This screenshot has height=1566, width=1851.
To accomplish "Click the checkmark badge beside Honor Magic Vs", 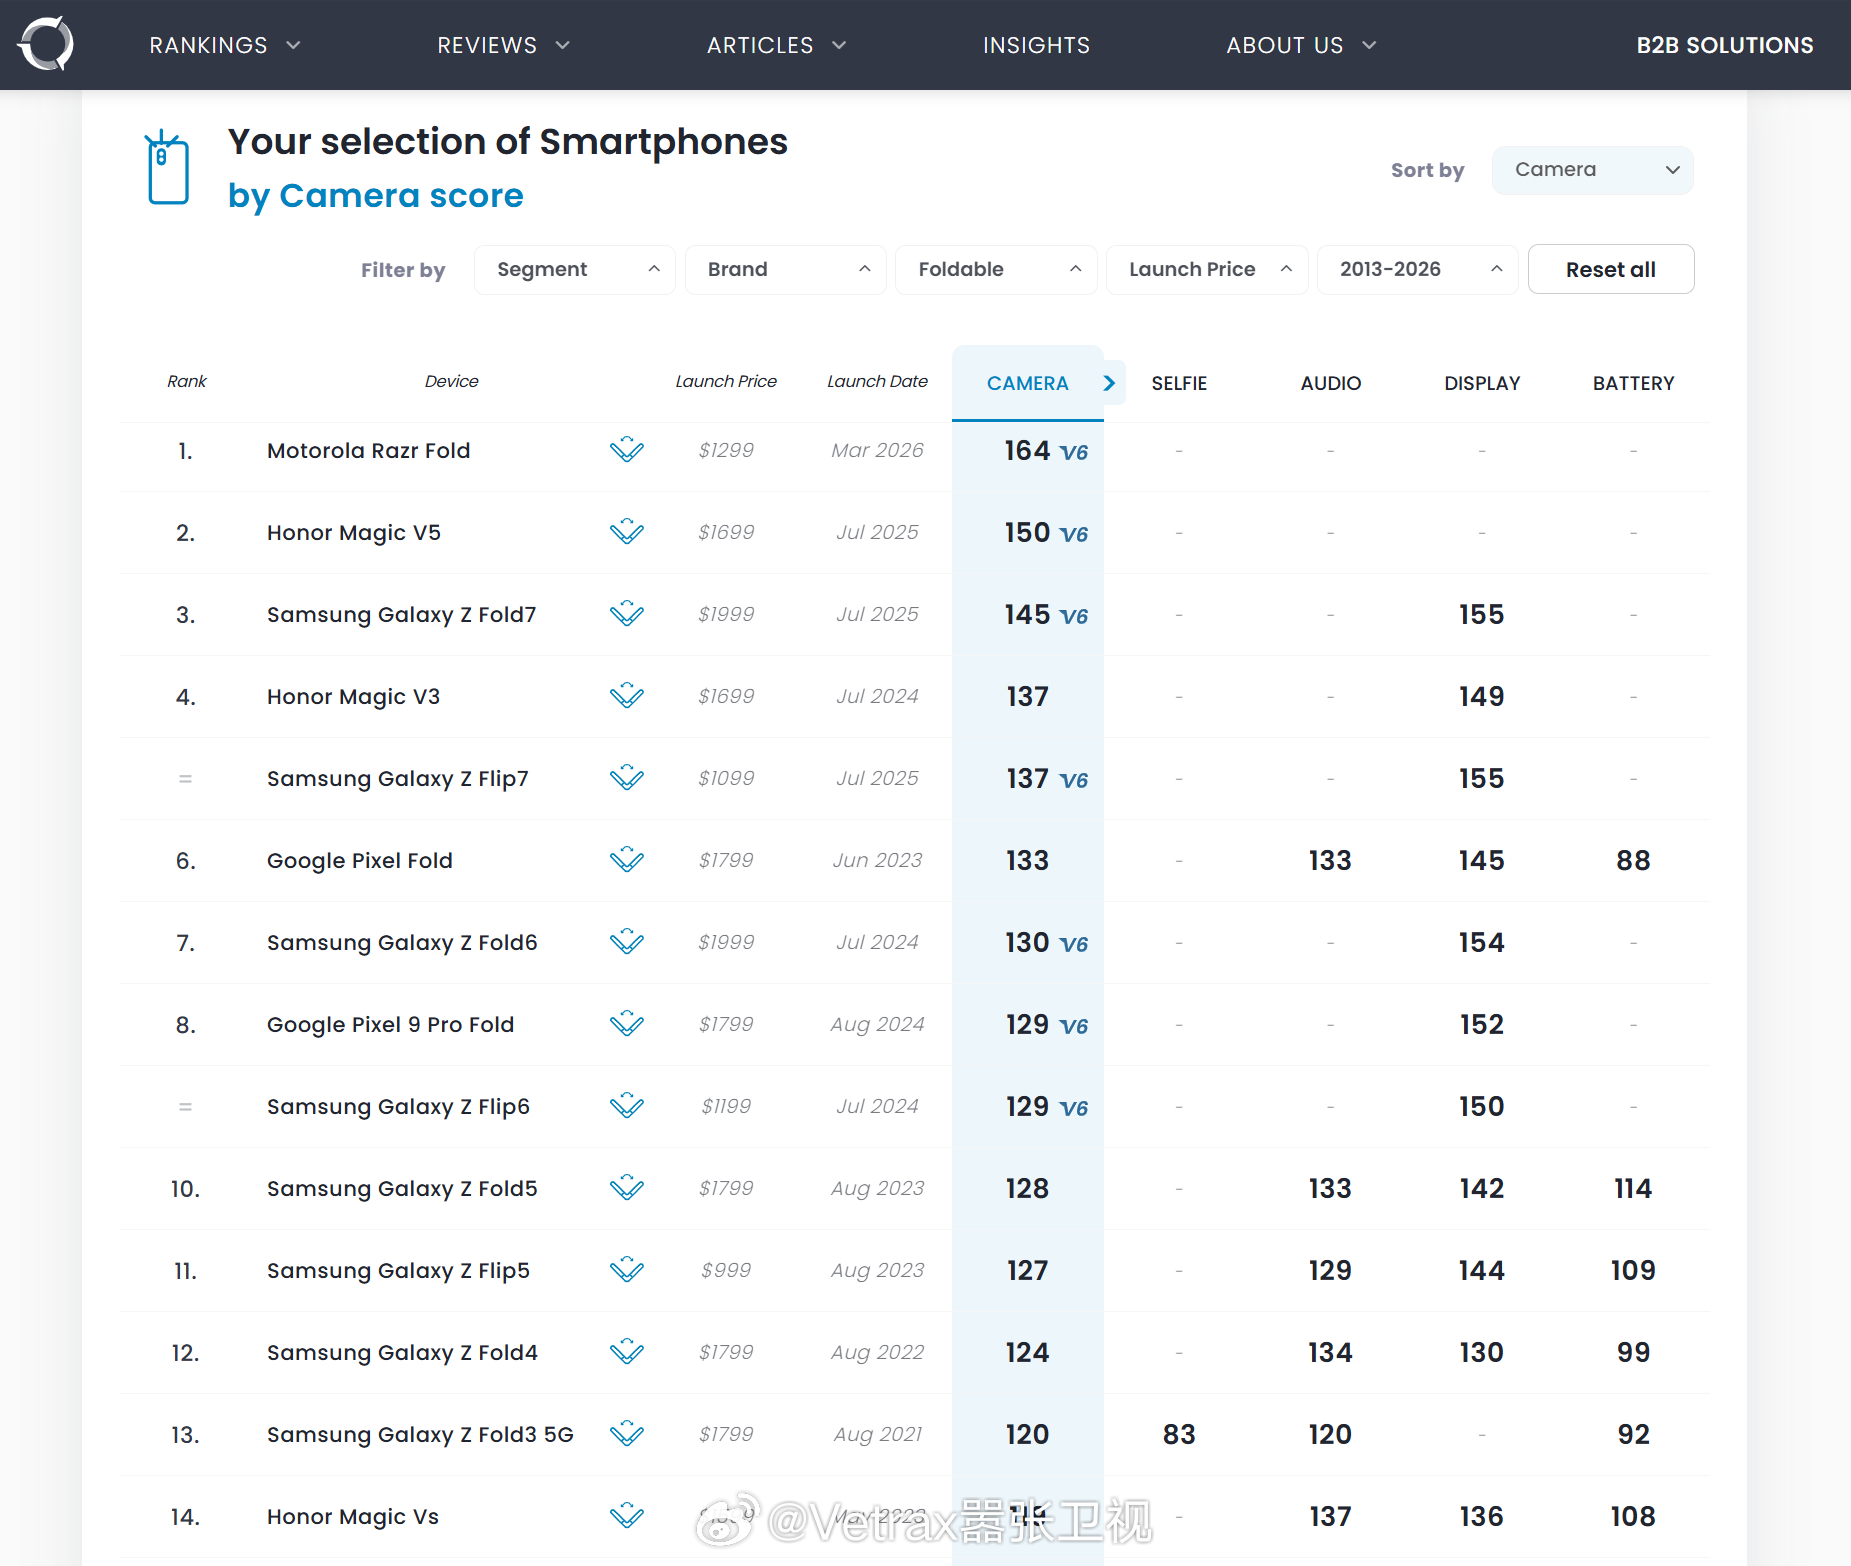I will (627, 1516).
